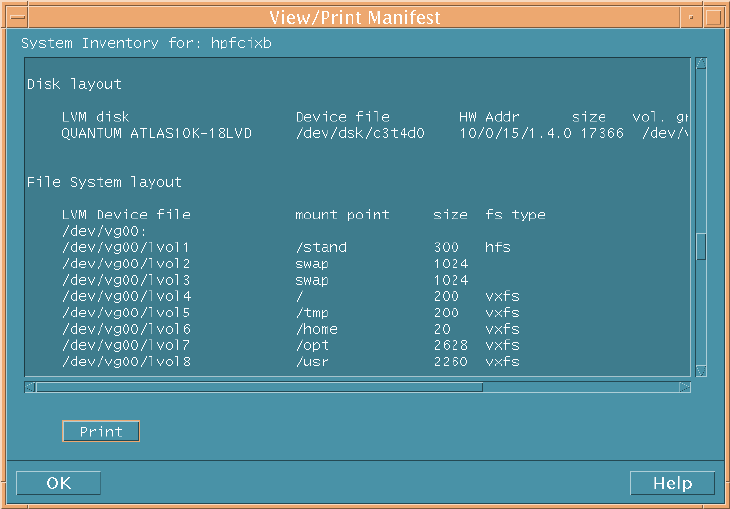Click size value '2260' for /usr
Image resolution: width=730 pixels, height=509 pixels.
[451, 361]
